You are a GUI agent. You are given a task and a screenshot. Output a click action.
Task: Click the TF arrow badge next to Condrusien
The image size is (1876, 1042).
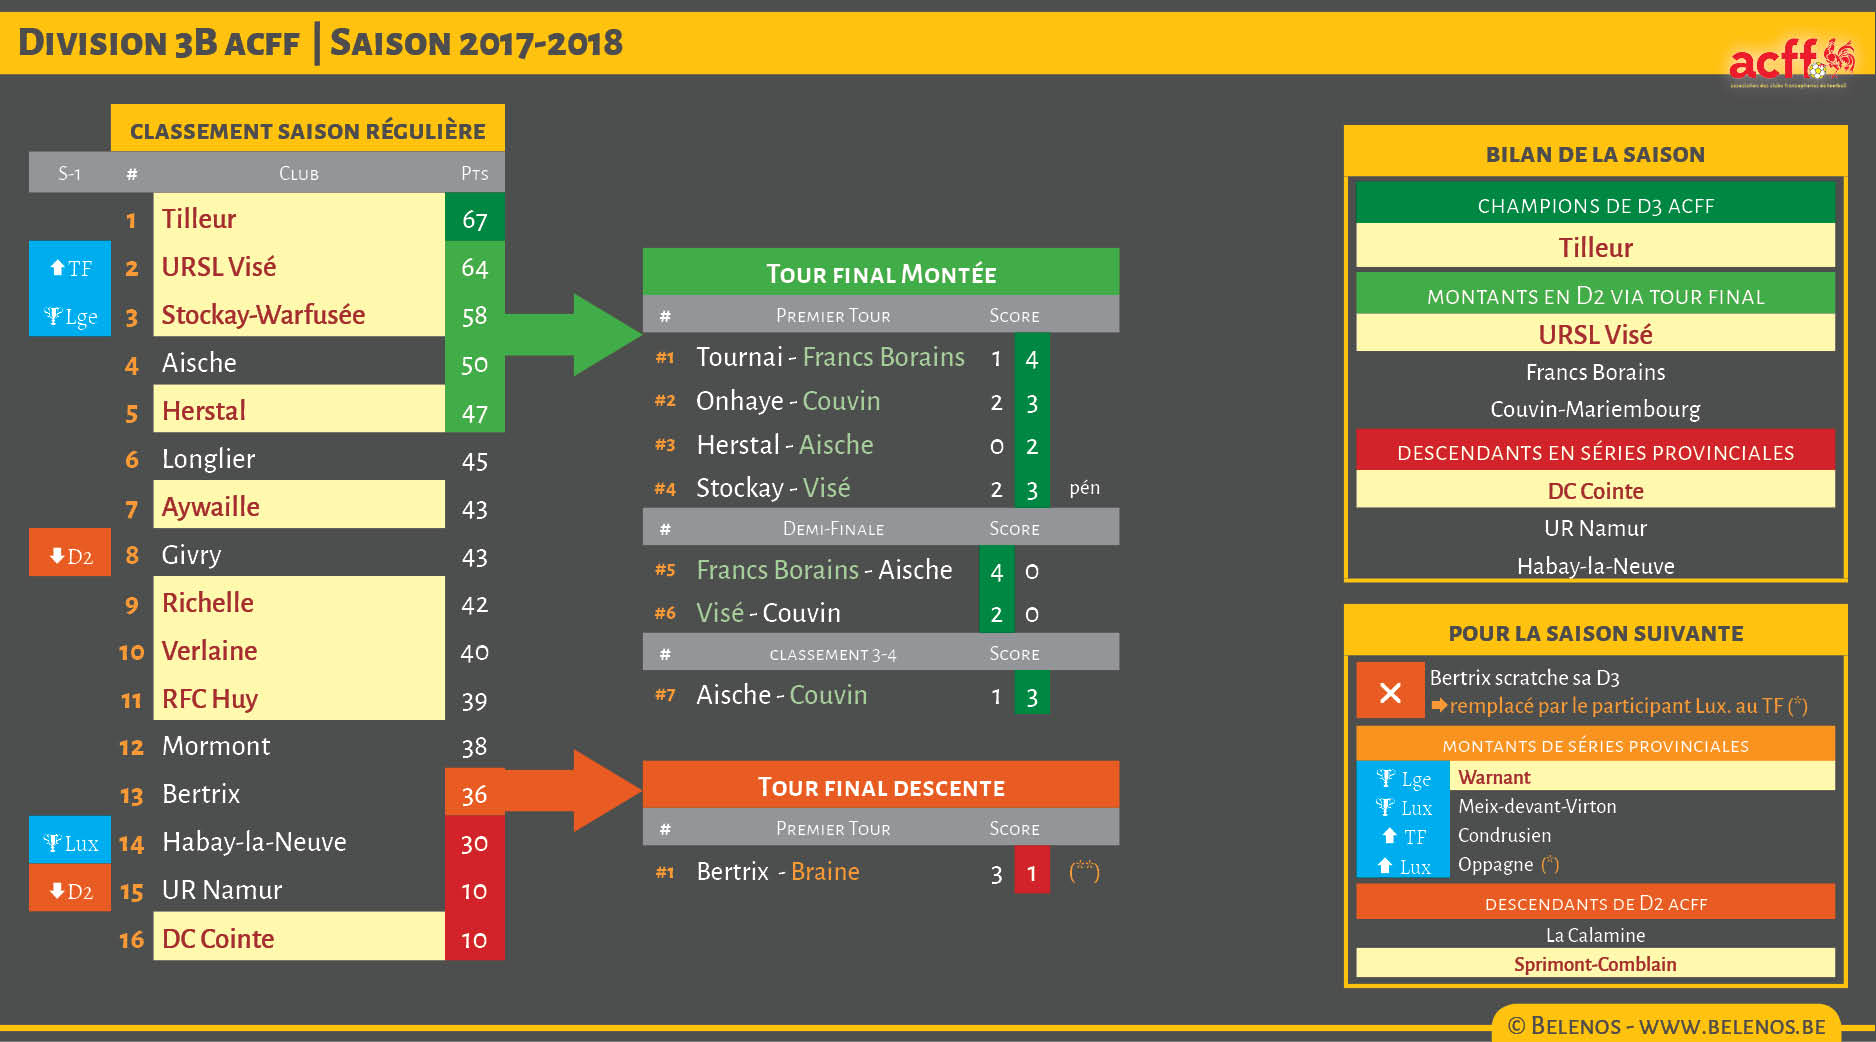tap(1403, 836)
